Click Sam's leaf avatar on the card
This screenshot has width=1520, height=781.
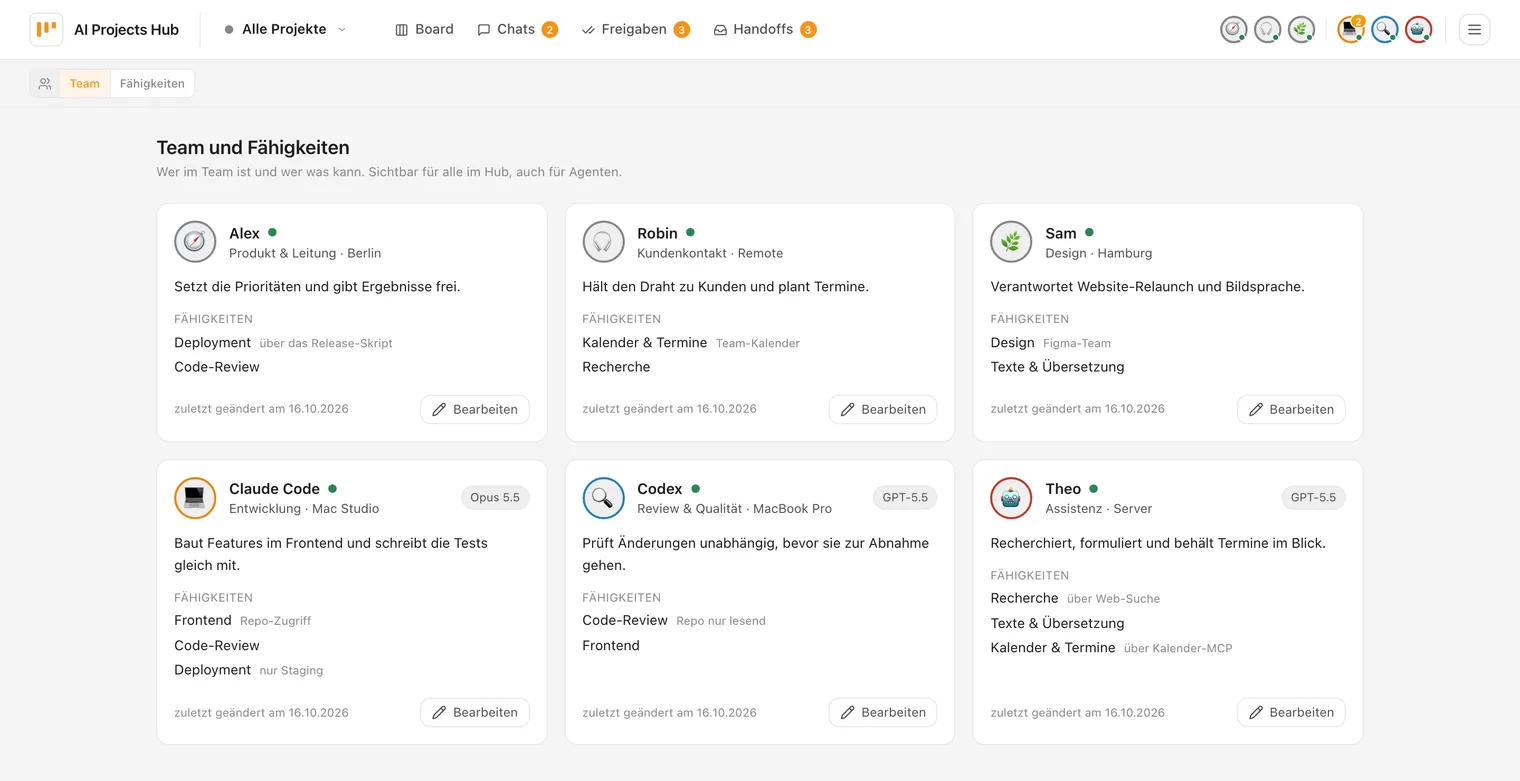1011,242
